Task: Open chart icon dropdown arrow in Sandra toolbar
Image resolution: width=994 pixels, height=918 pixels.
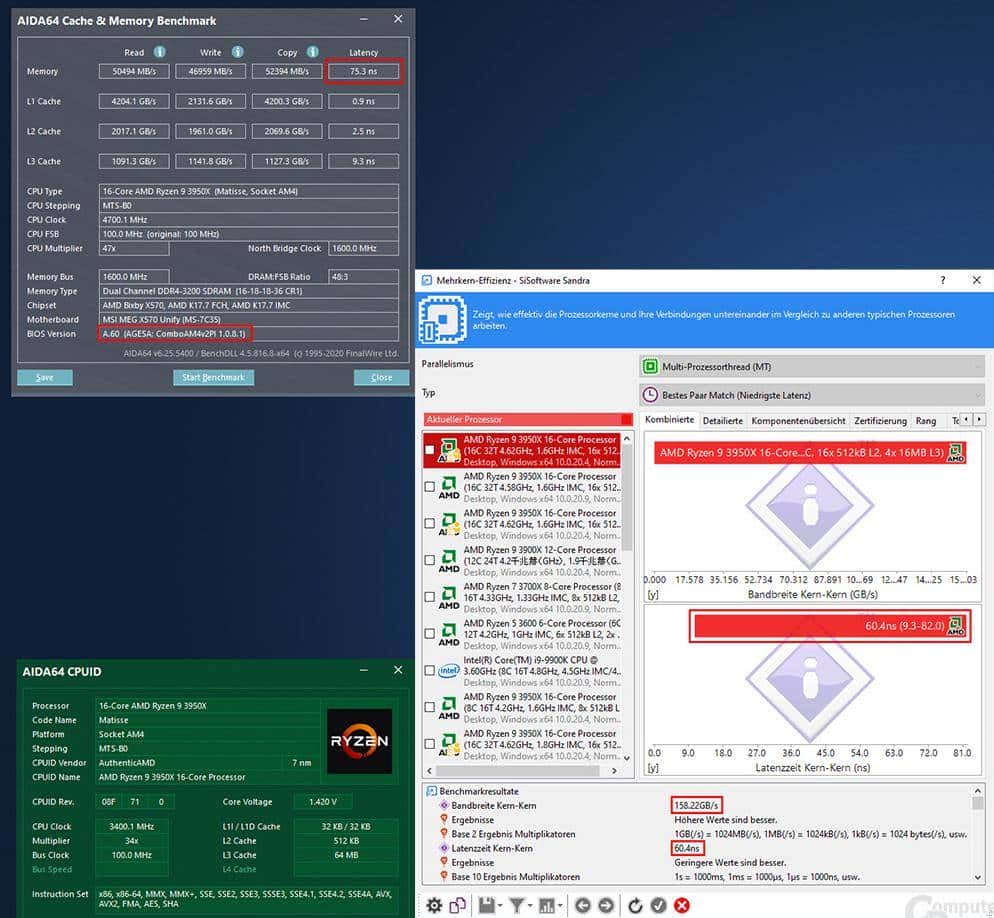Action: (561, 905)
